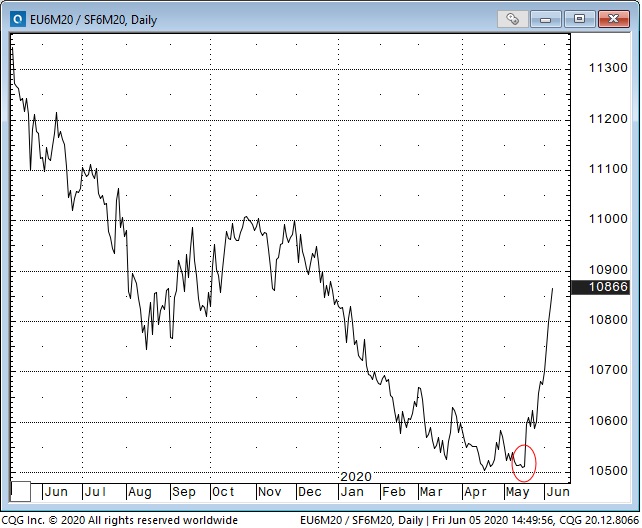Click the Oct label on time axis

click(223, 492)
